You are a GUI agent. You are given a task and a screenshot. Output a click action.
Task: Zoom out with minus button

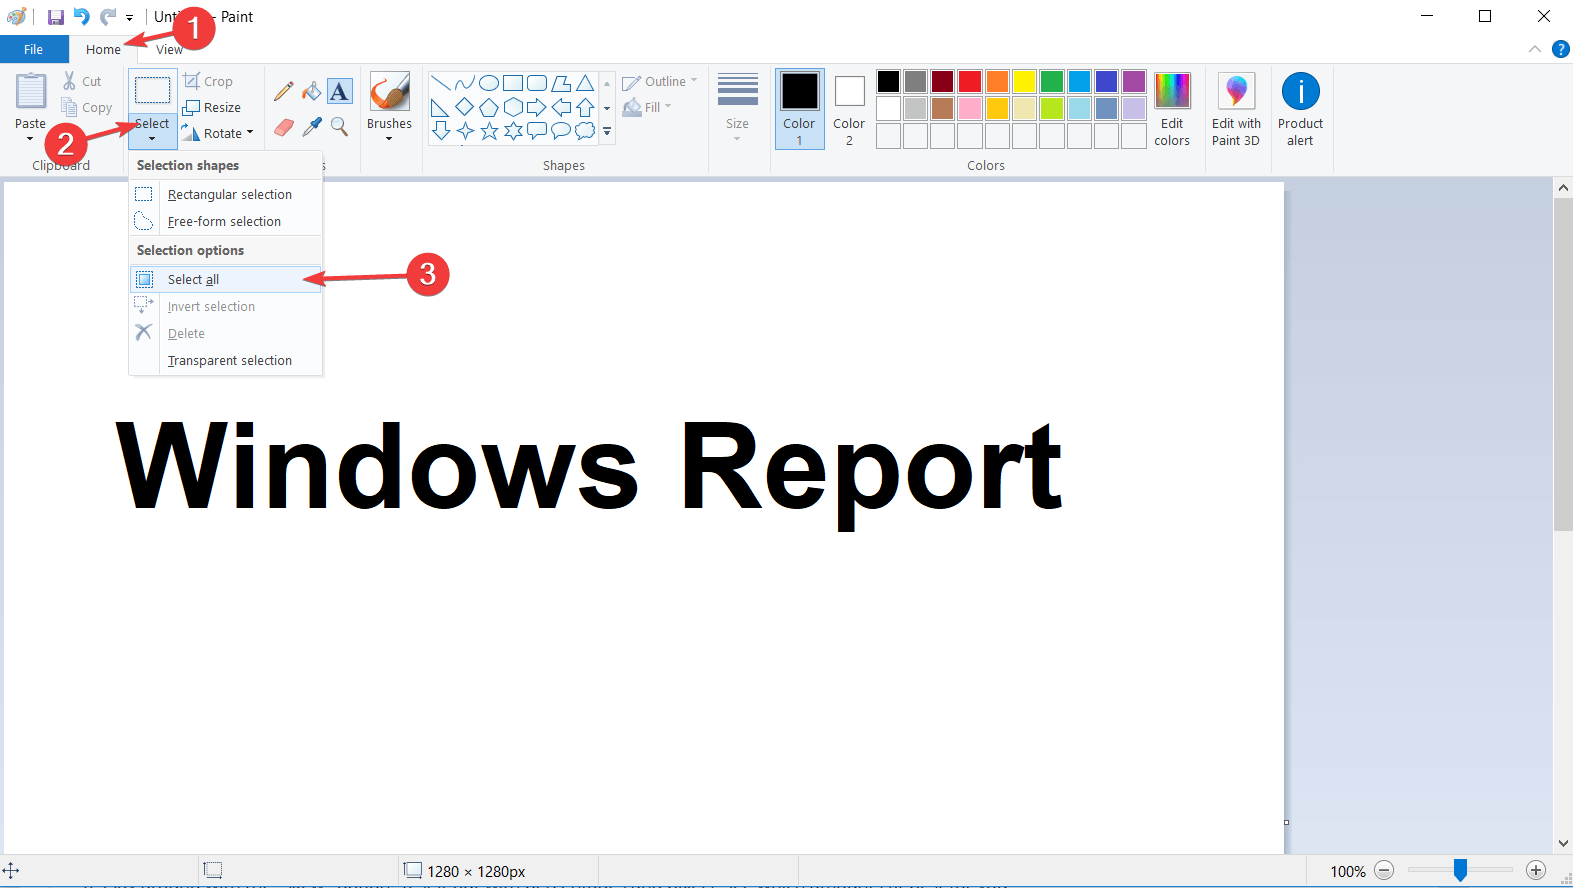pyautogui.click(x=1384, y=871)
